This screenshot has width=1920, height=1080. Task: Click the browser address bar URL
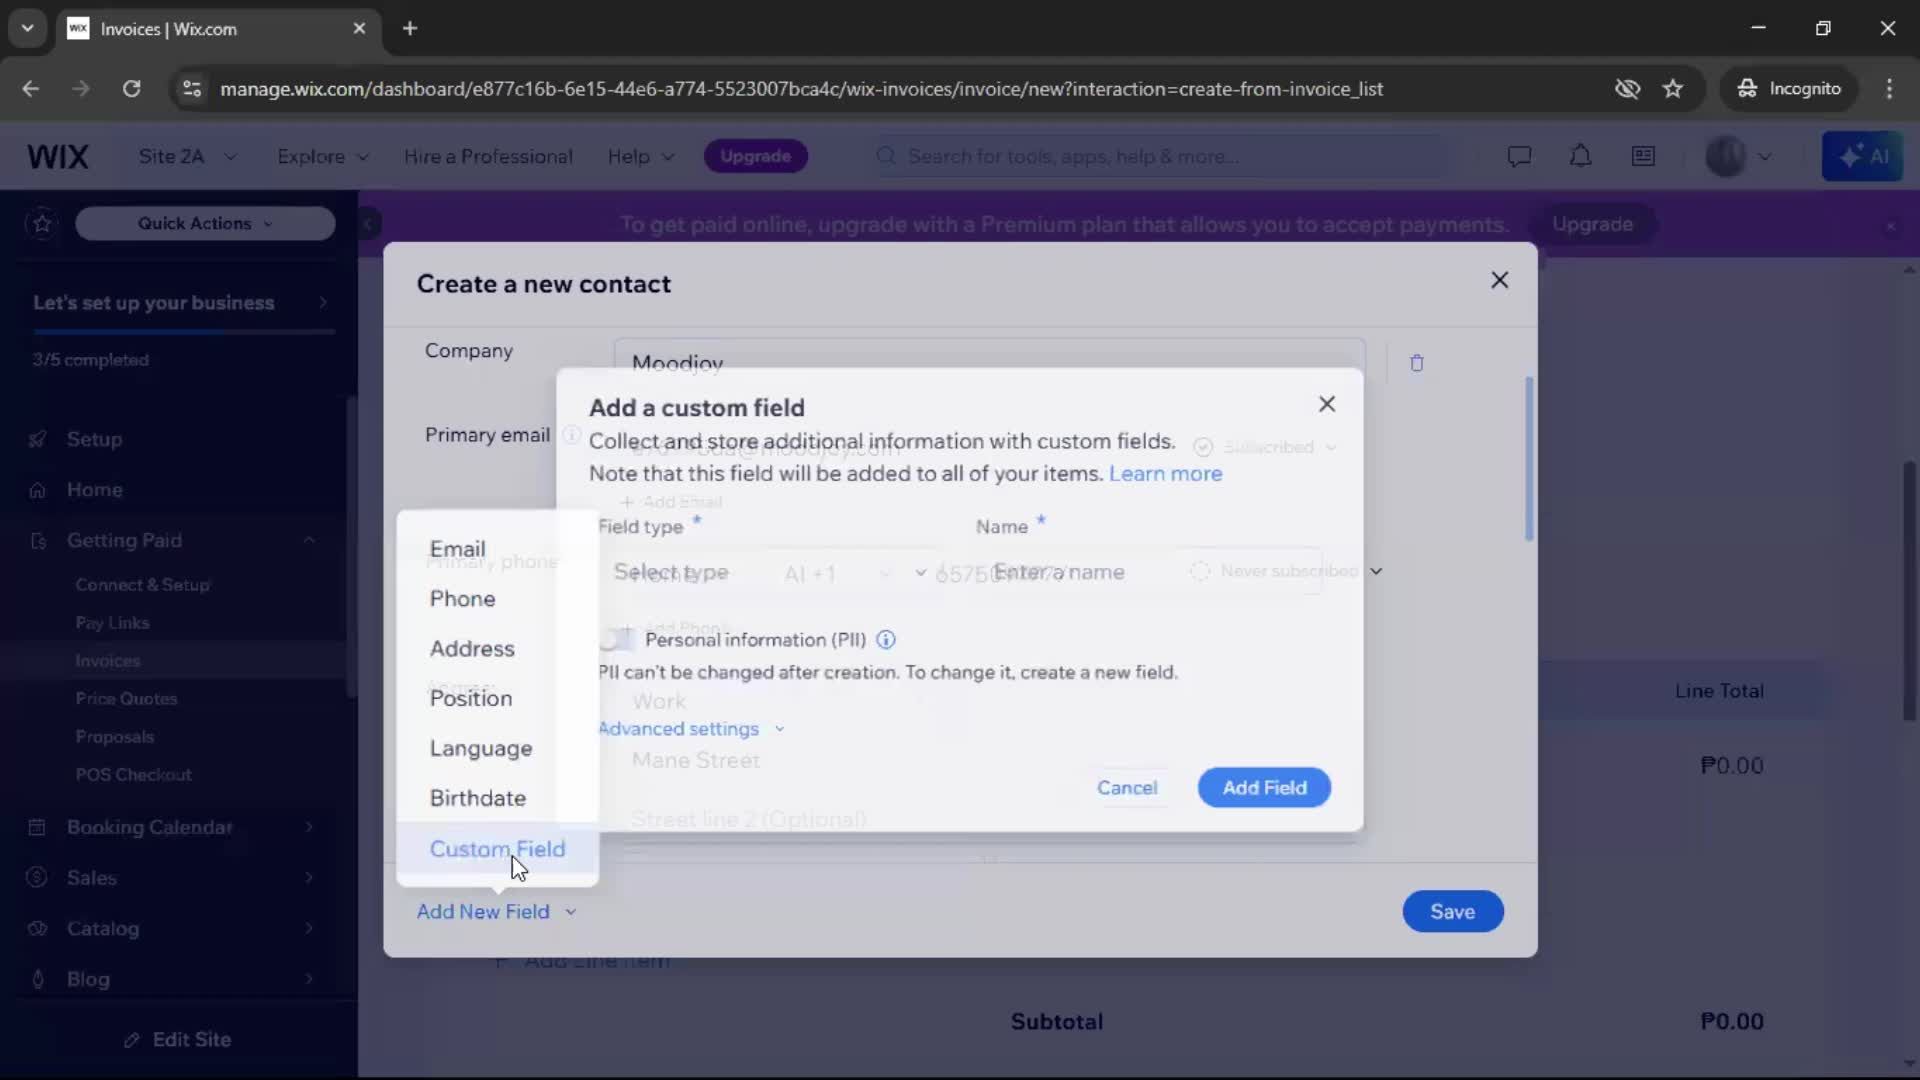[800, 89]
